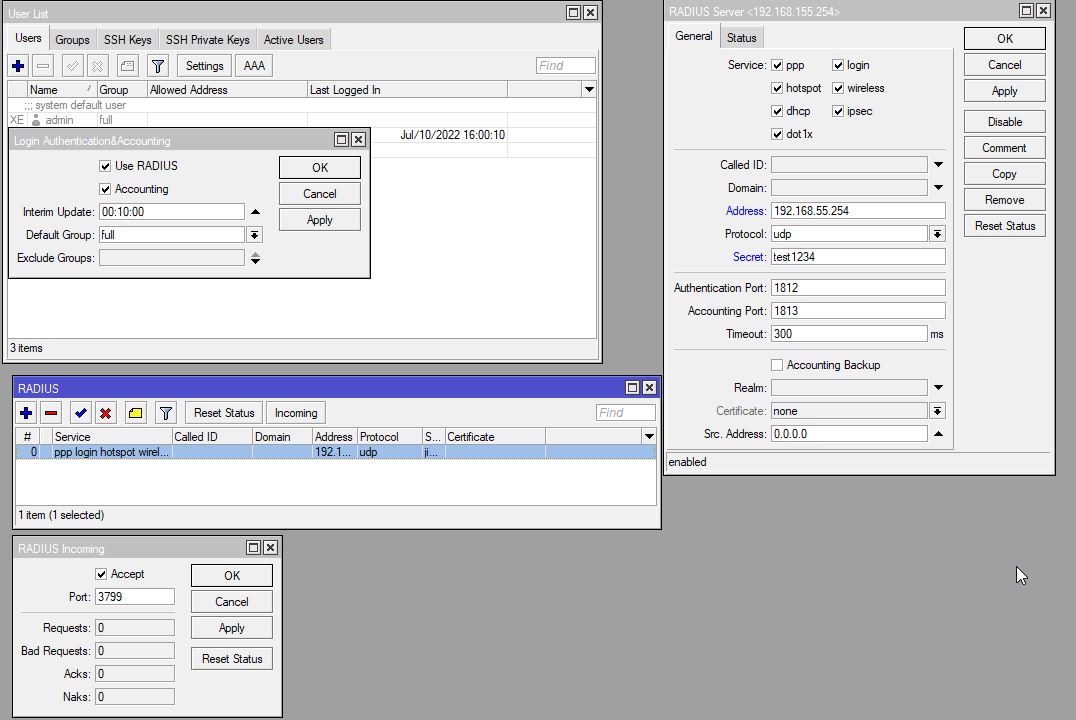Open the Default Group dropdown
1076x720 pixels.
[x=255, y=235]
